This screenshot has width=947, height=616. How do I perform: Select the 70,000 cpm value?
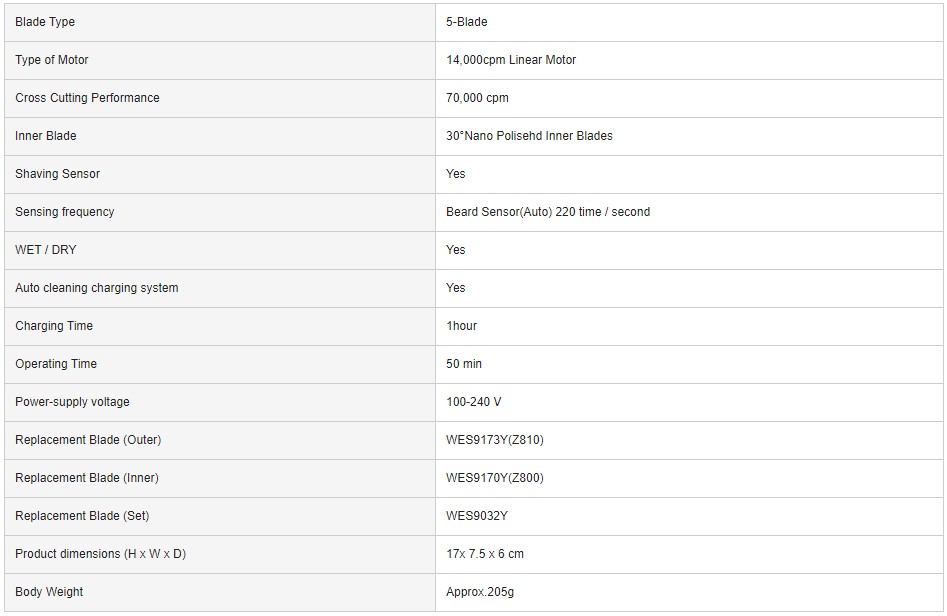[477, 98]
